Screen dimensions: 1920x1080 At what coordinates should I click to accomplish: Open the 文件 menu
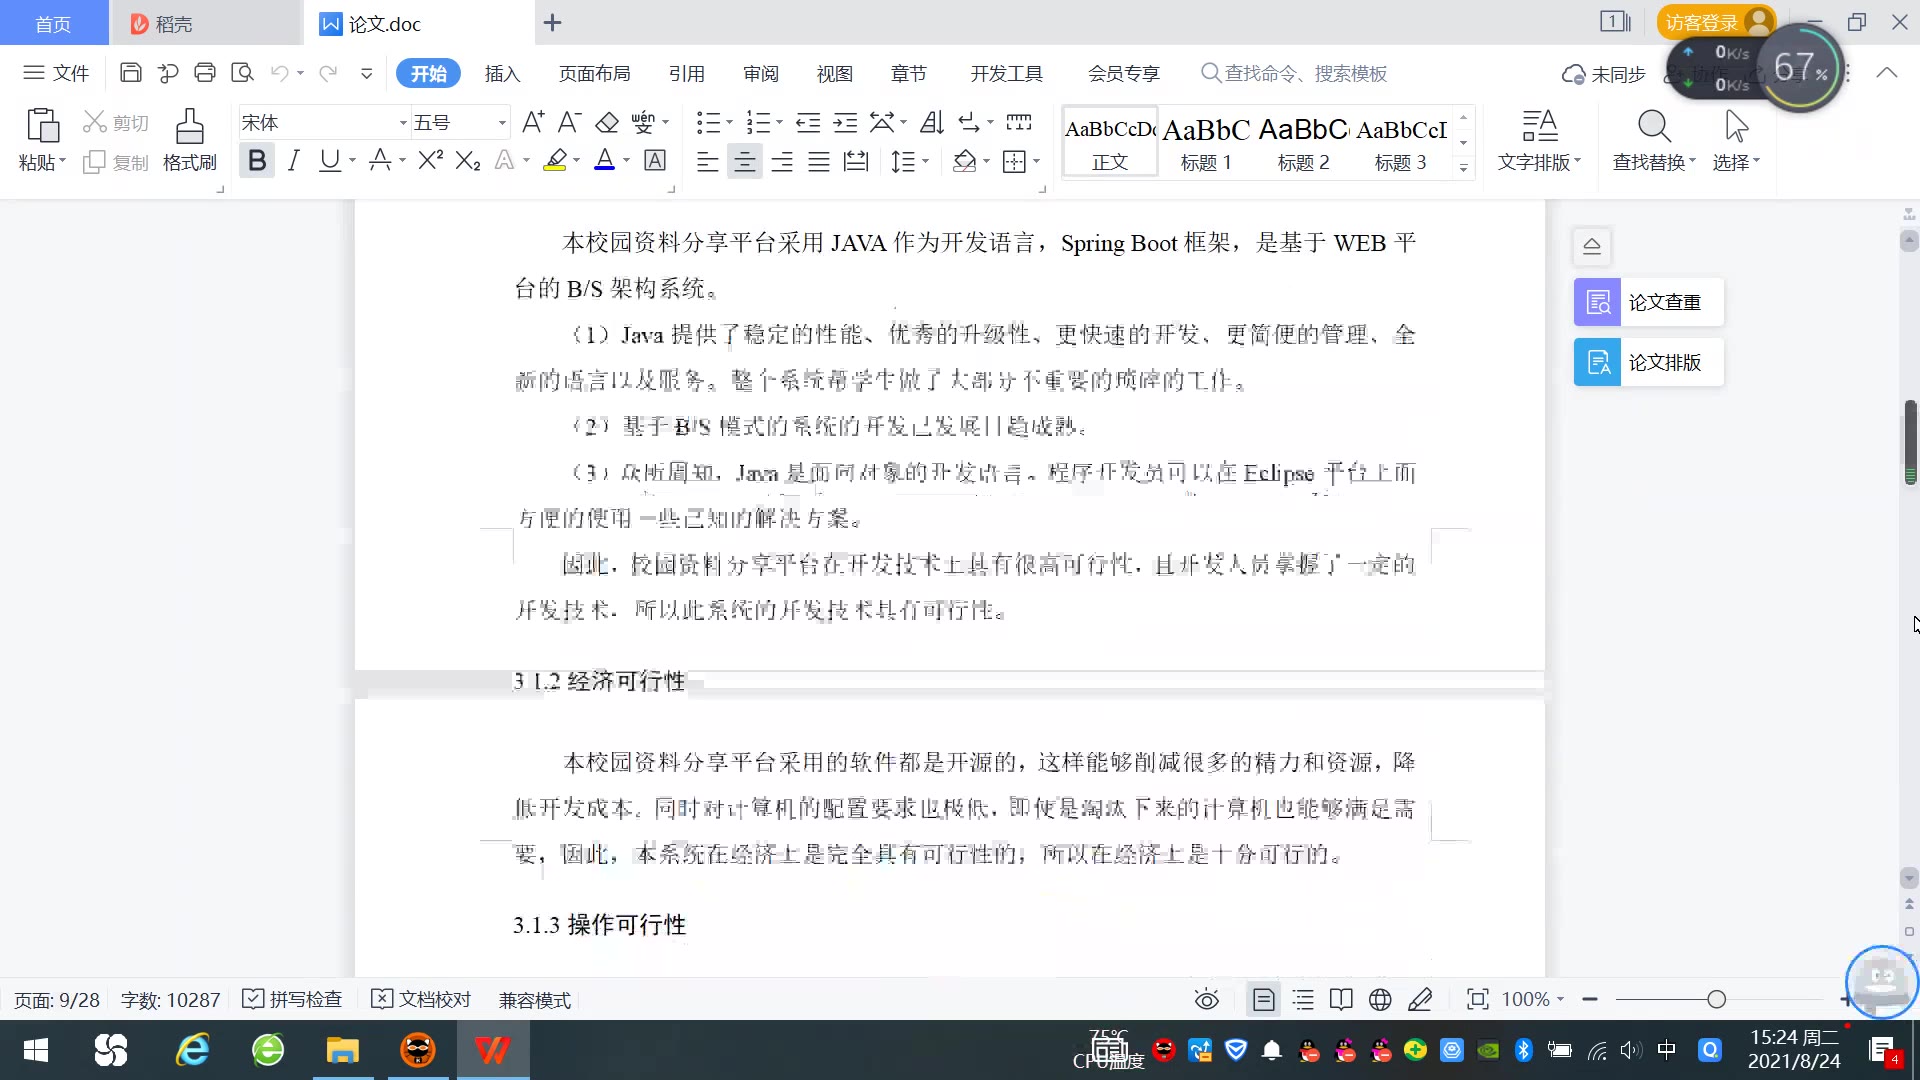(57, 73)
